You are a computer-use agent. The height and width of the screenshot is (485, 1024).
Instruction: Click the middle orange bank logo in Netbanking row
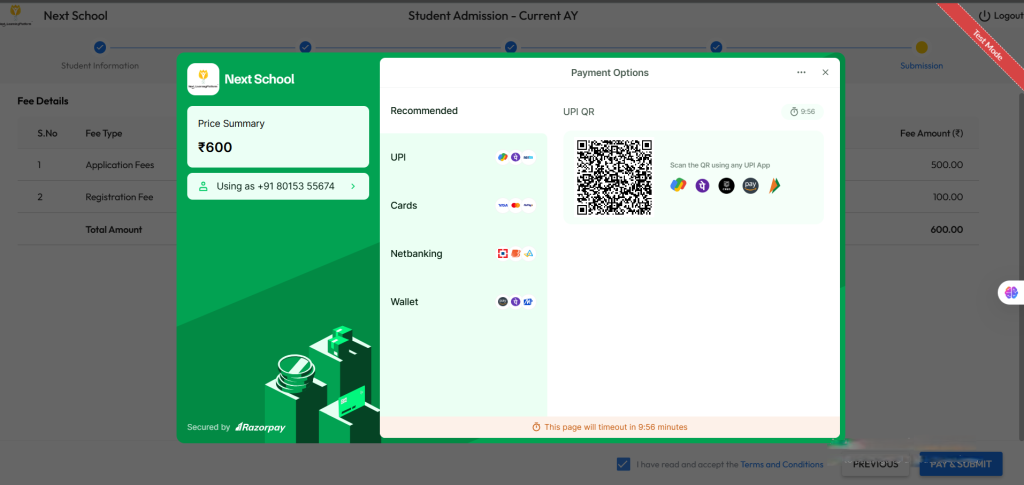click(x=515, y=253)
